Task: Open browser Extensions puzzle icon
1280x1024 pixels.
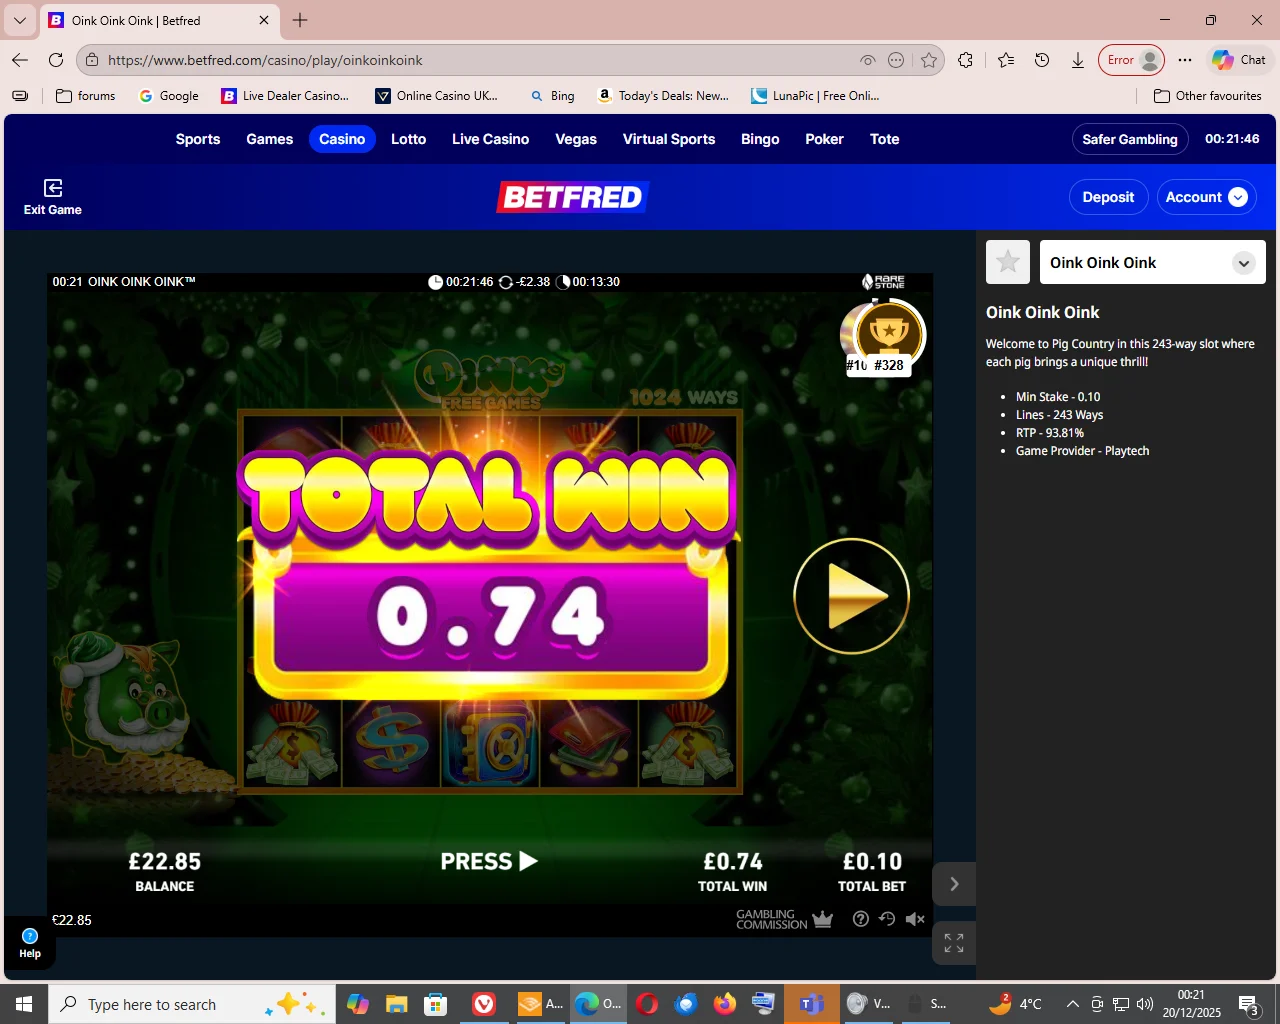Action: [x=965, y=60]
